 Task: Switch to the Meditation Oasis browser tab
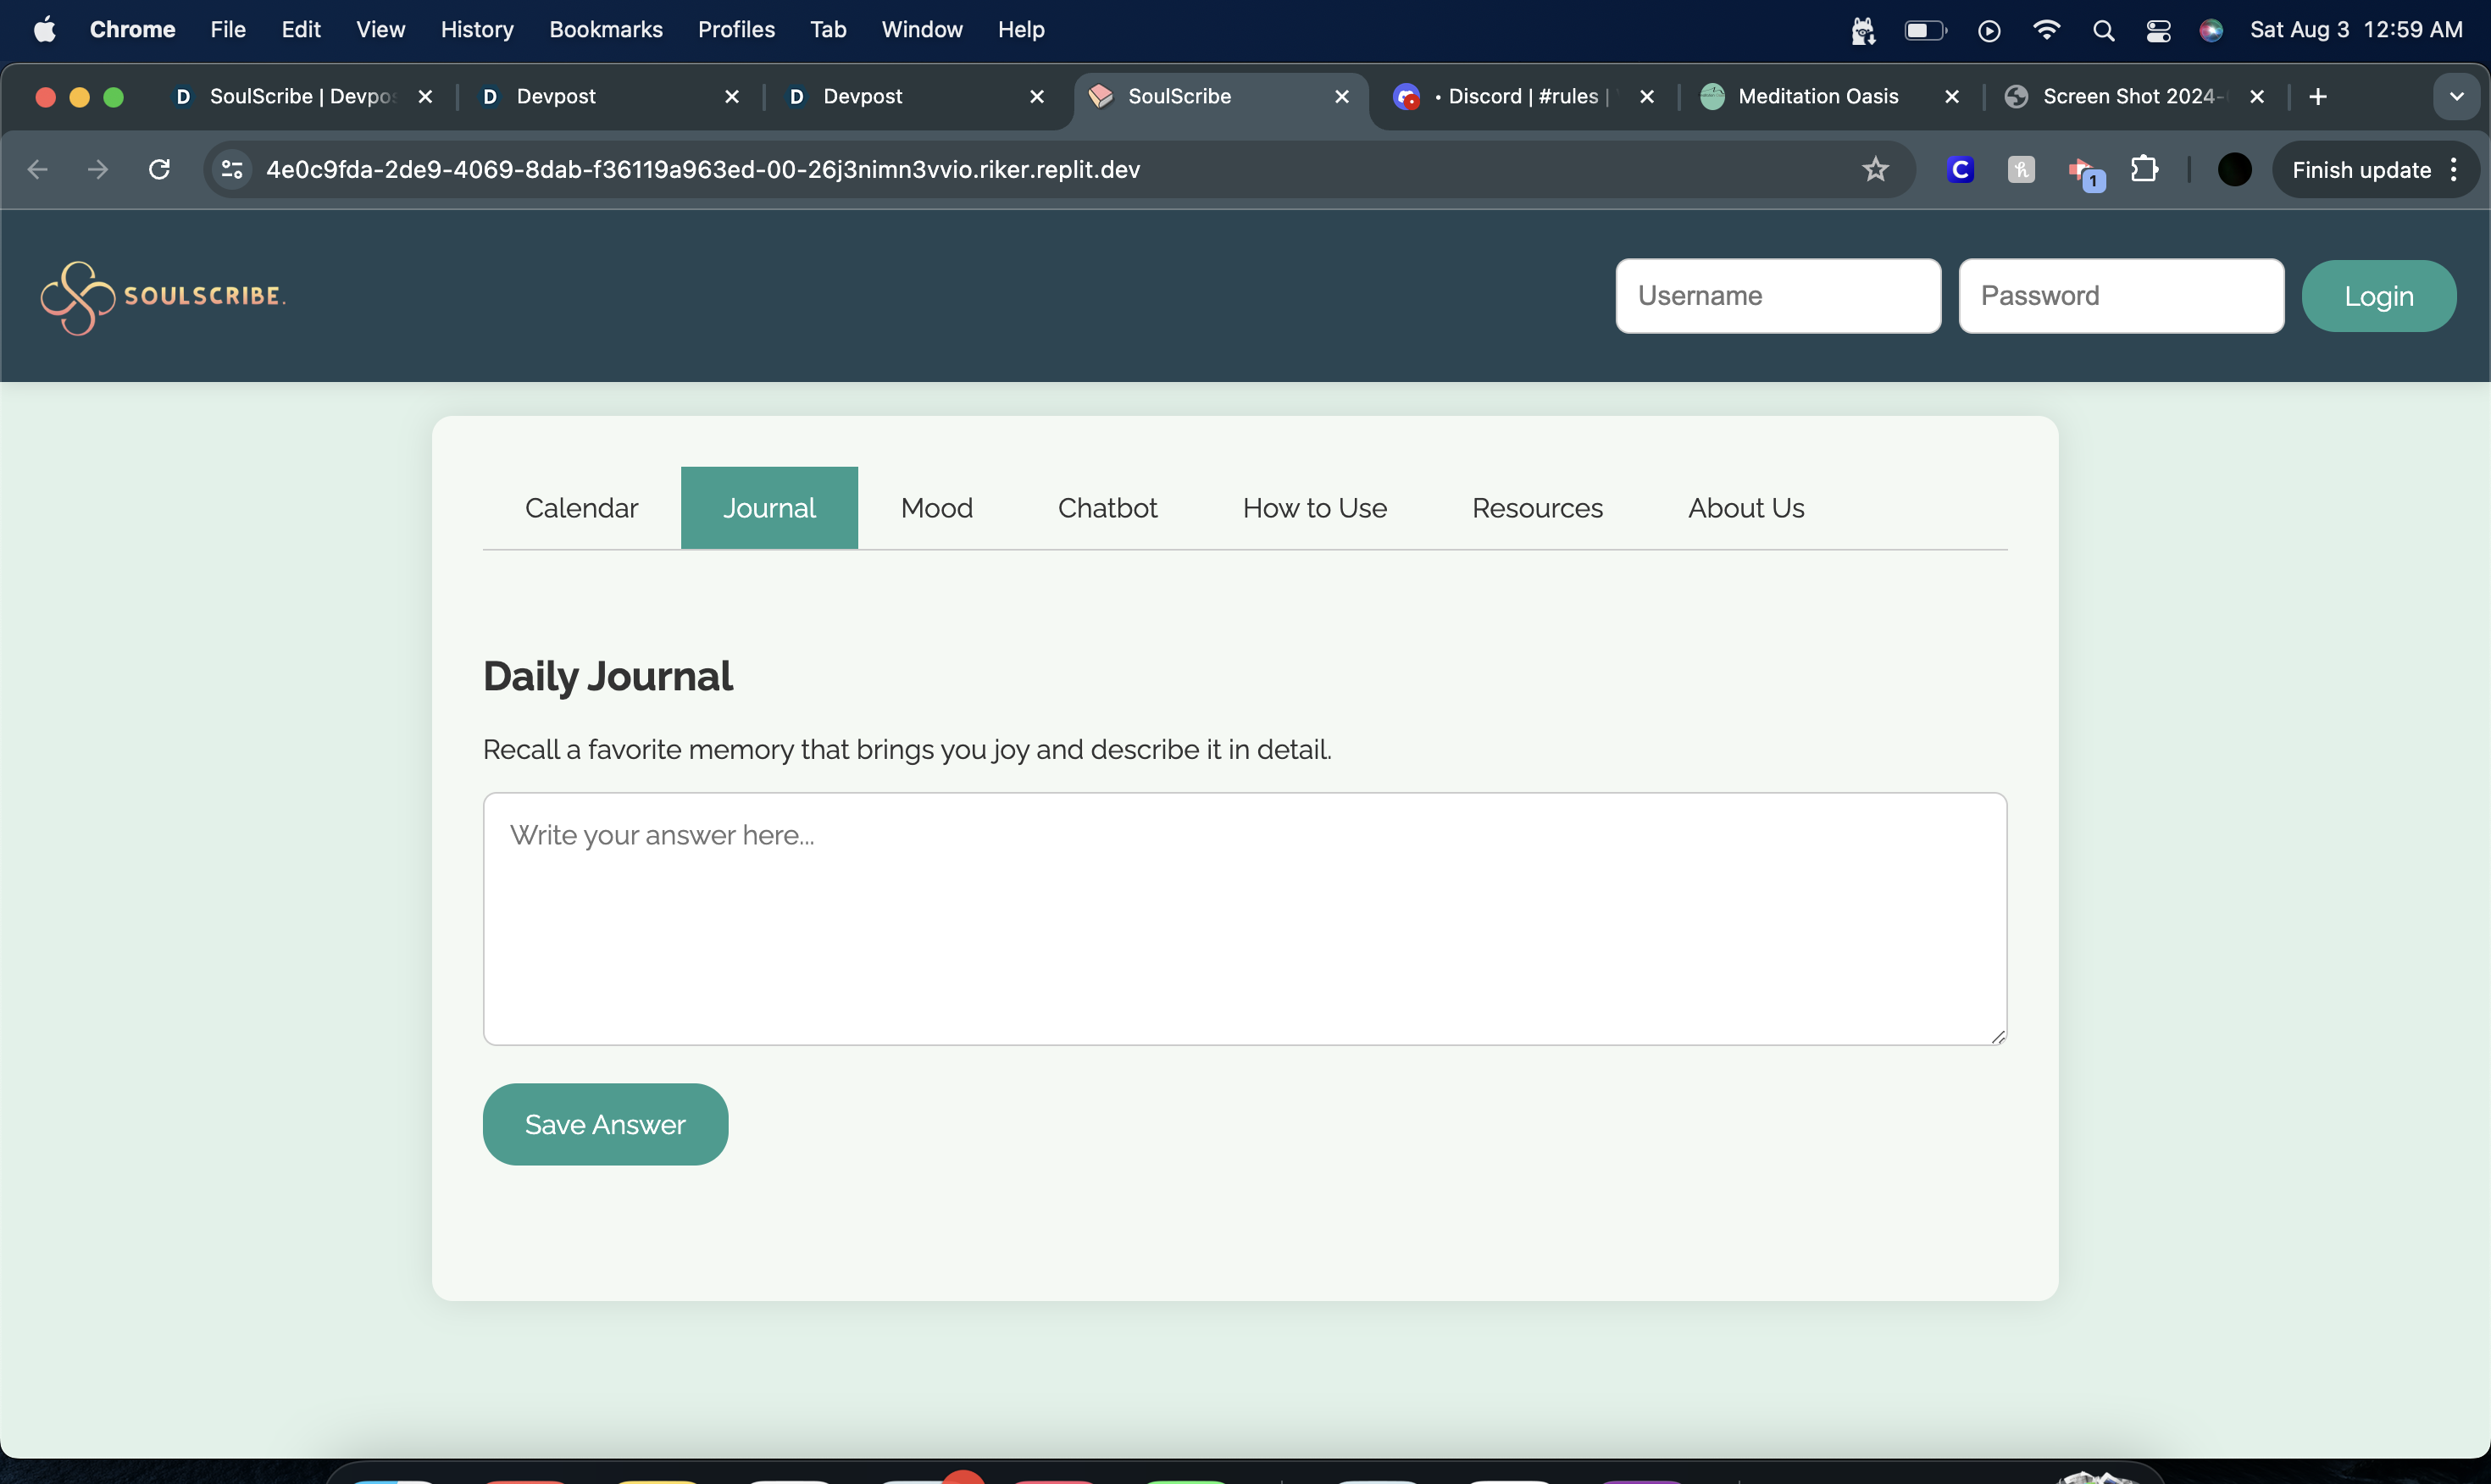pyautogui.click(x=1817, y=96)
